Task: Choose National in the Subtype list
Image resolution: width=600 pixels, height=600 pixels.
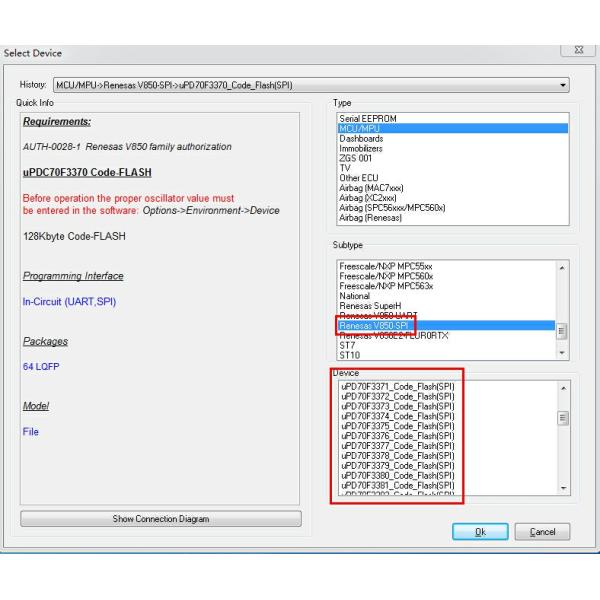Action: (x=356, y=296)
